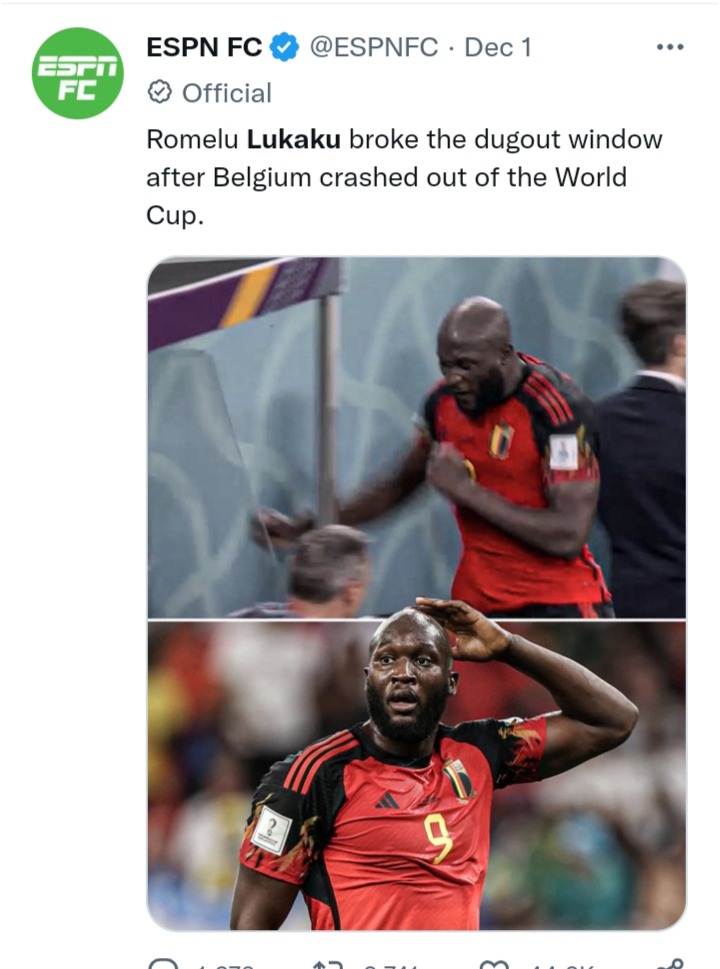Screen dimensions: 720x969
Task: Click the reply speech bubble icon
Action: coord(164,964)
